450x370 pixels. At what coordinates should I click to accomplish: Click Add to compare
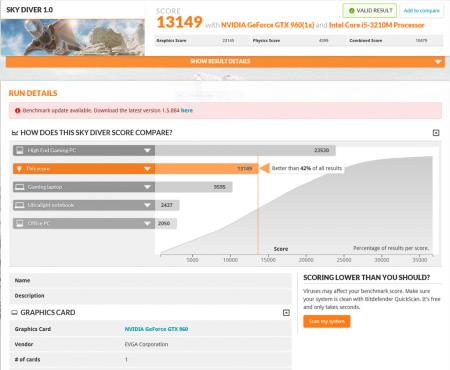pyautogui.click(x=421, y=11)
